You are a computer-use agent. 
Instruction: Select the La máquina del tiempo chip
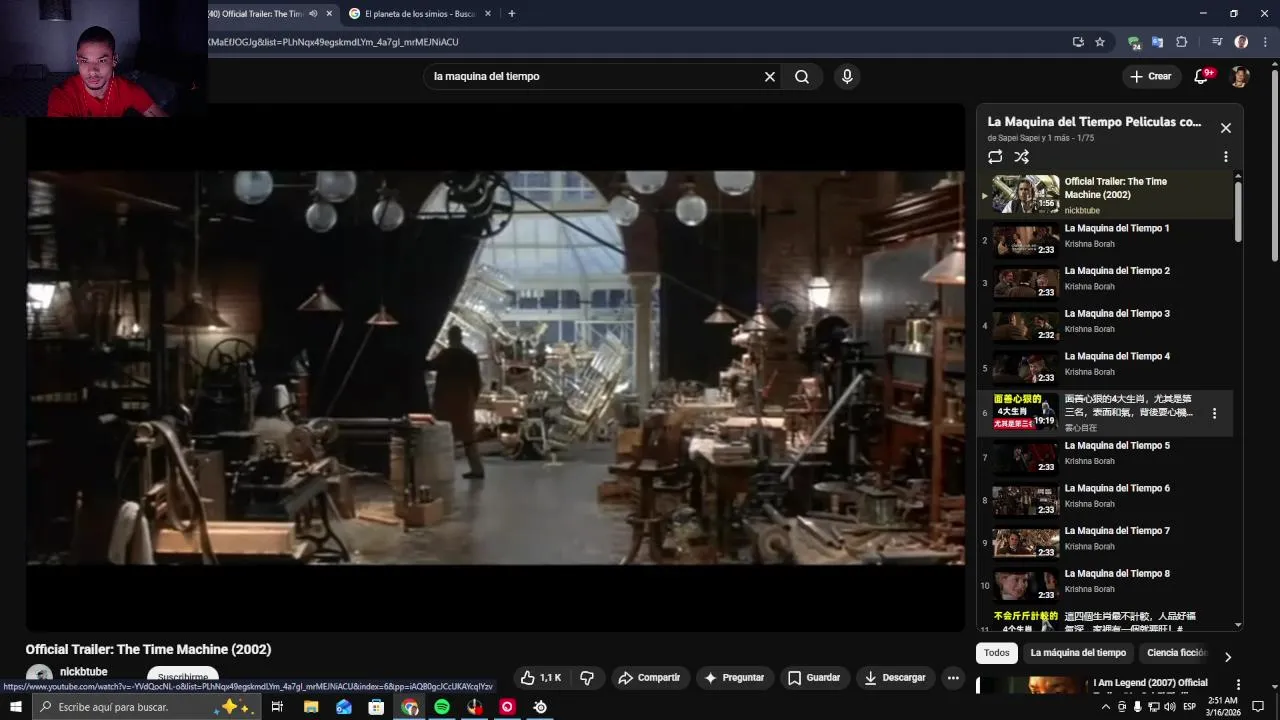pyautogui.click(x=1078, y=653)
